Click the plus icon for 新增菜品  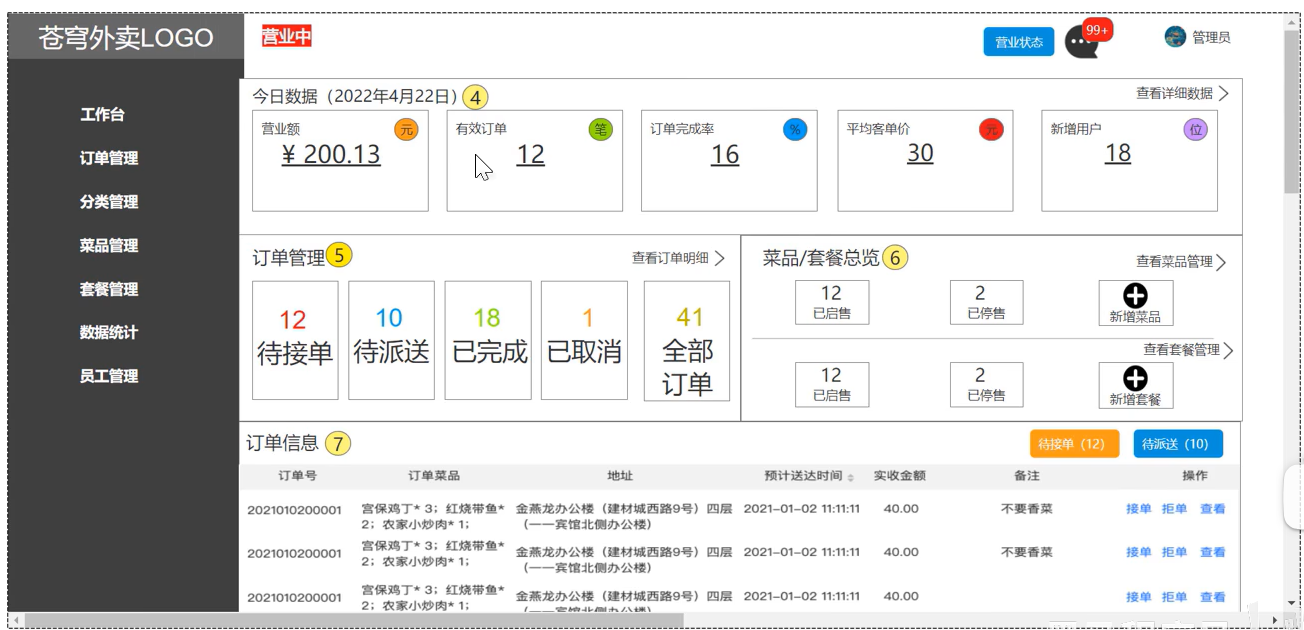point(1135,296)
